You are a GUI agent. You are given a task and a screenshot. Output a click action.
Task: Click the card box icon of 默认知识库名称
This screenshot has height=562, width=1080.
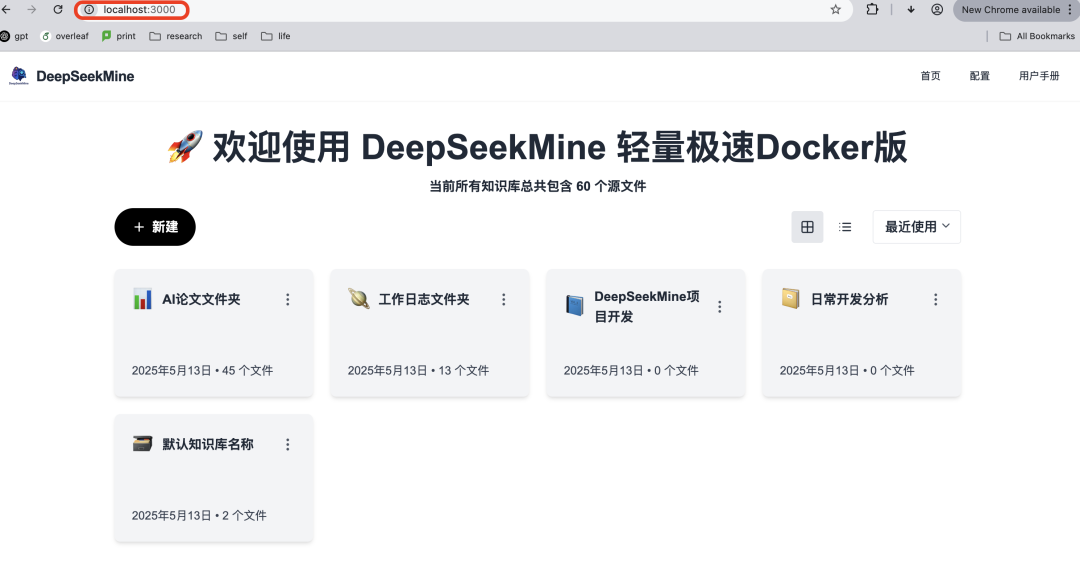pos(143,444)
